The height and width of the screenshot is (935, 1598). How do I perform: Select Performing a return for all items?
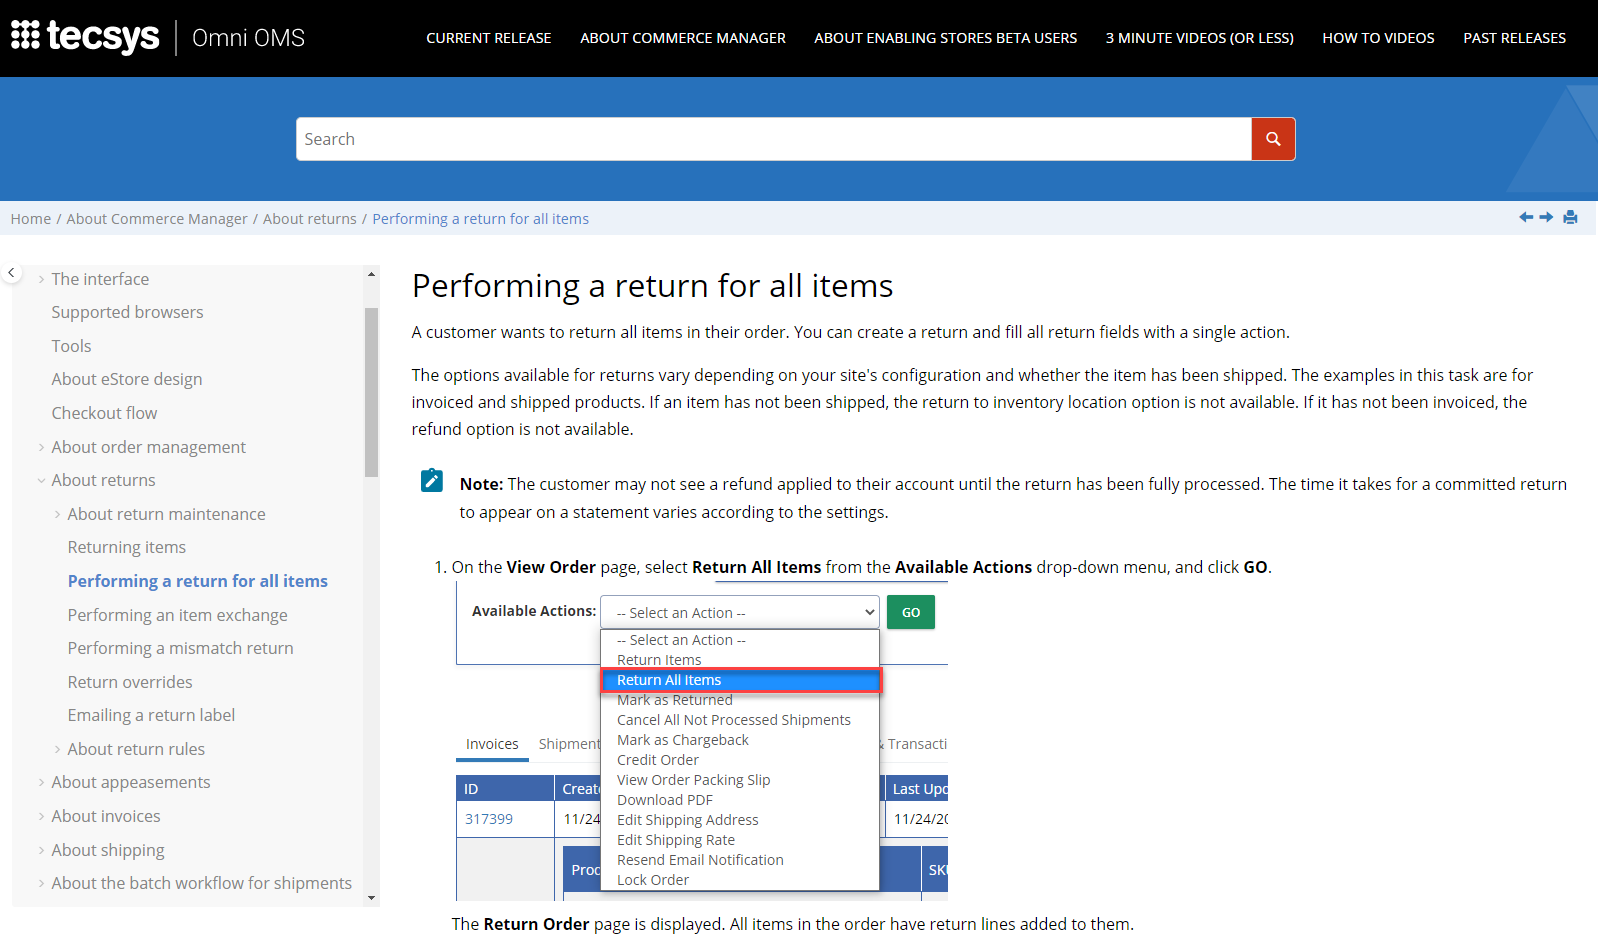point(198,581)
